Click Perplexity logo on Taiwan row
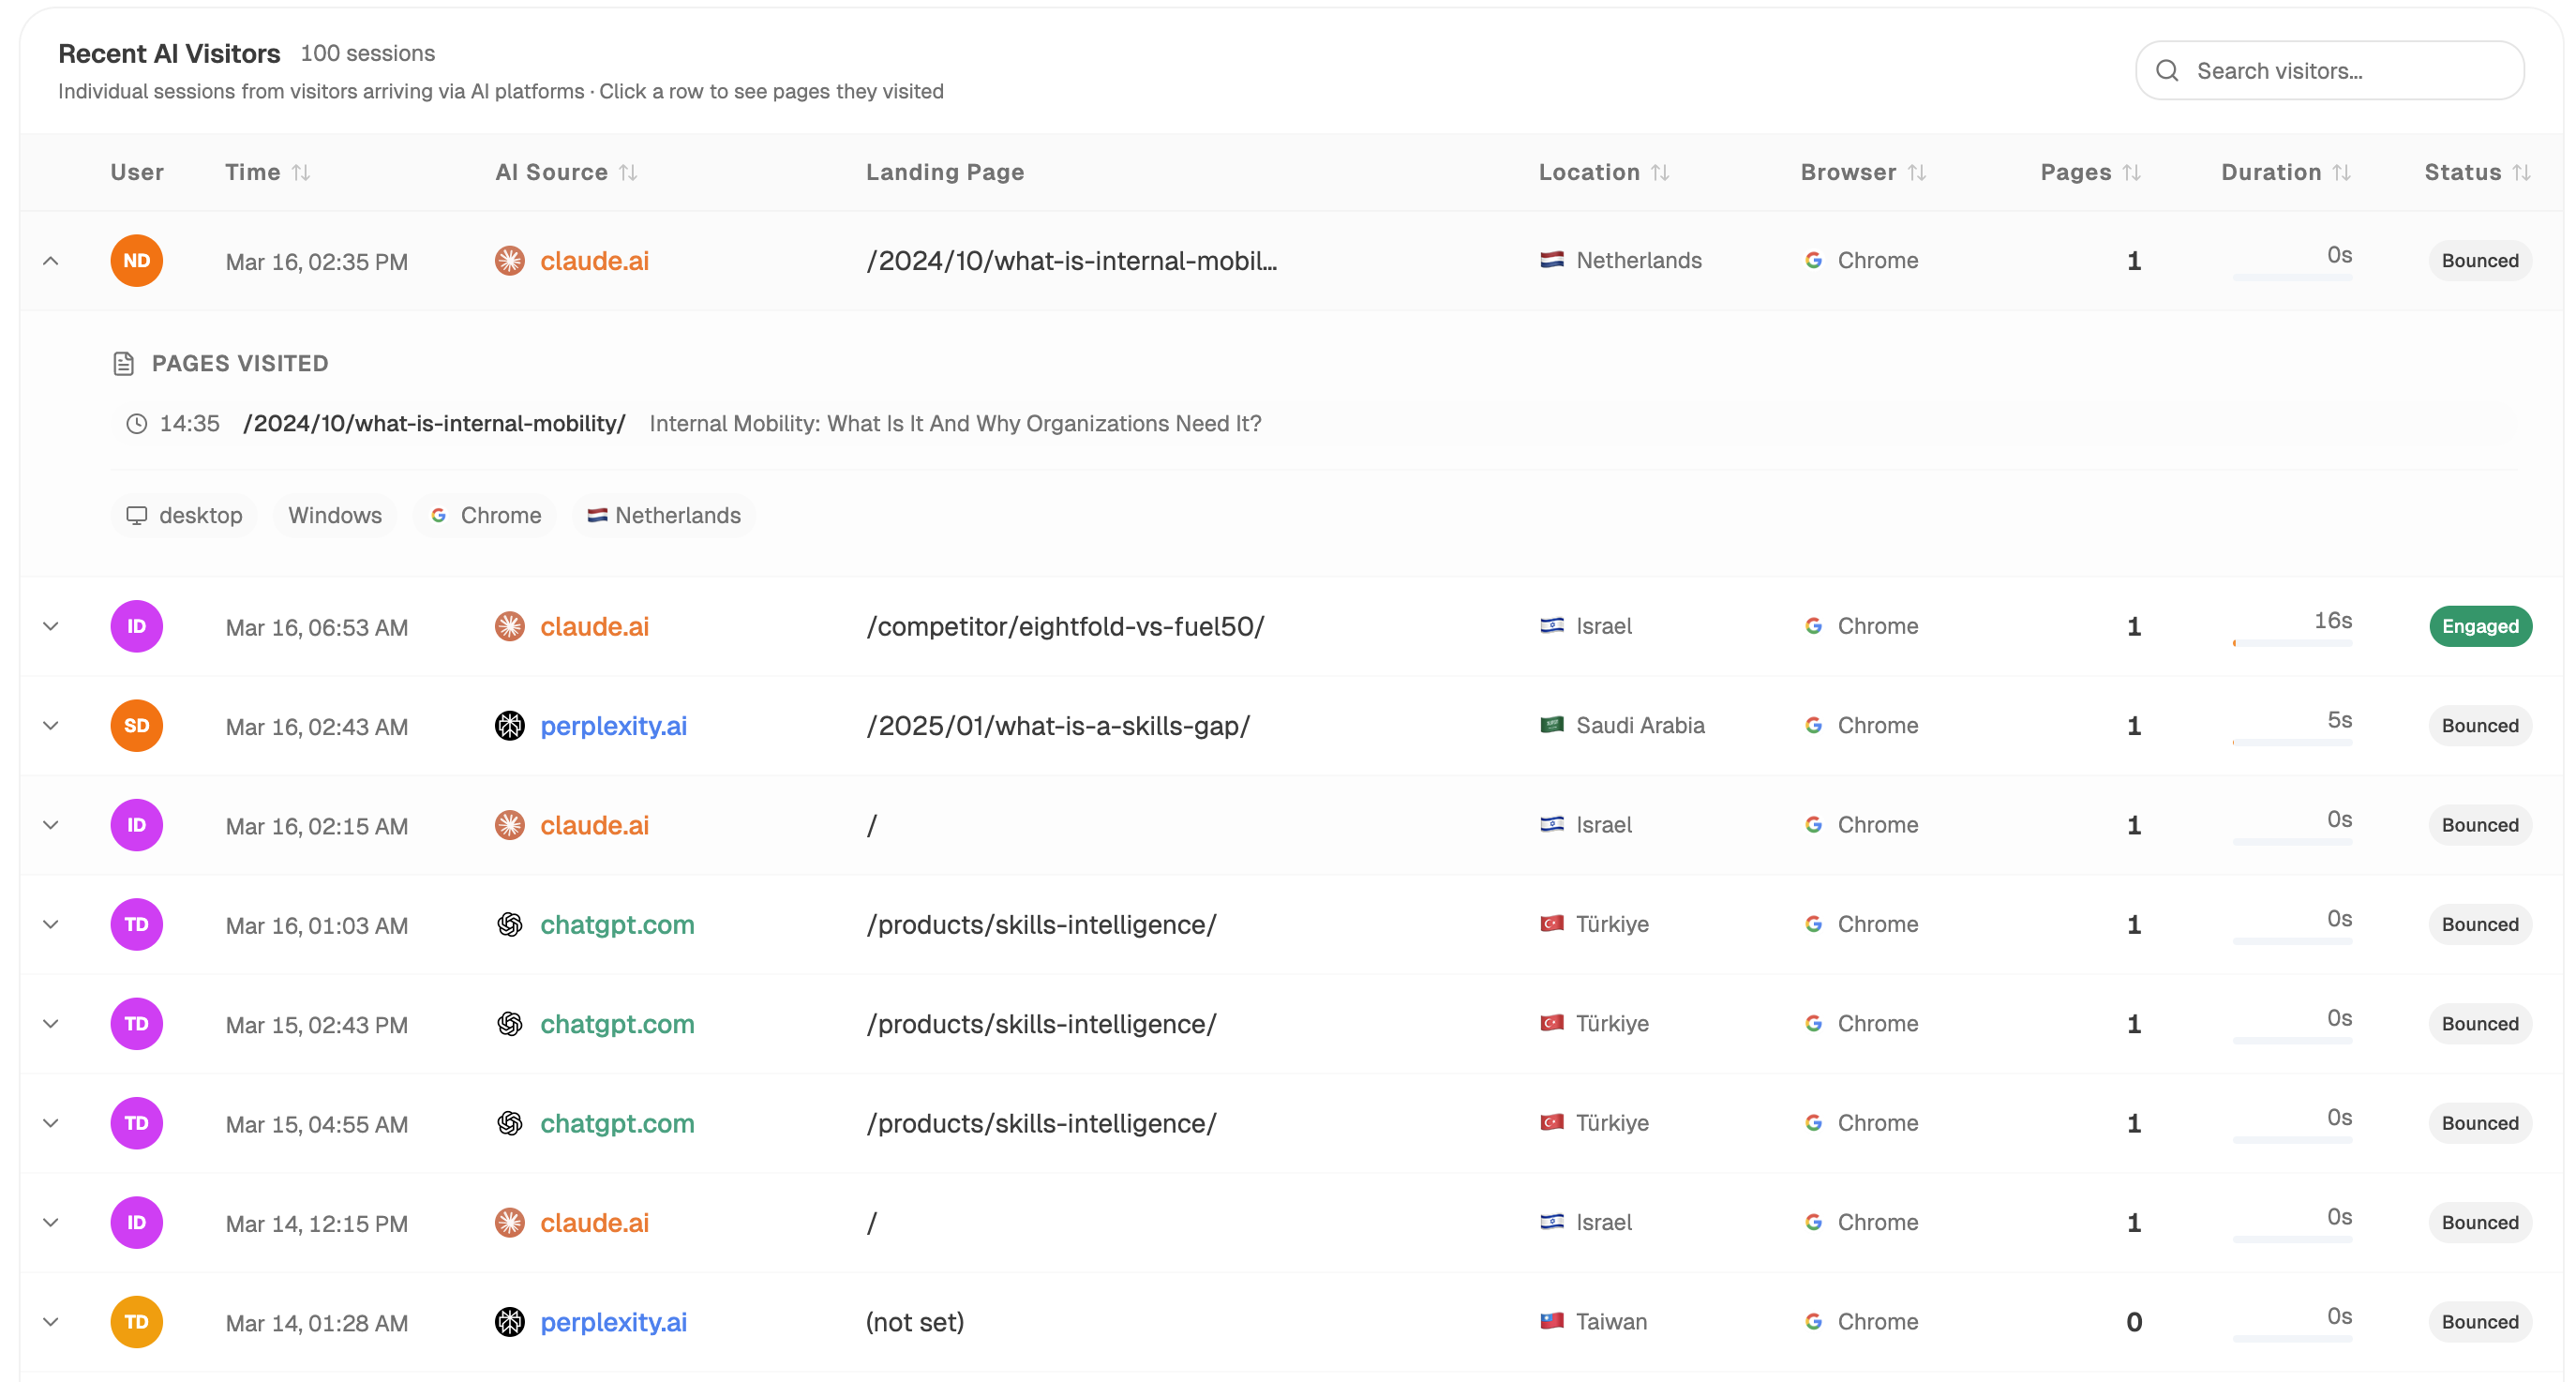The width and height of the screenshot is (2576, 1382). click(x=510, y=1322)
